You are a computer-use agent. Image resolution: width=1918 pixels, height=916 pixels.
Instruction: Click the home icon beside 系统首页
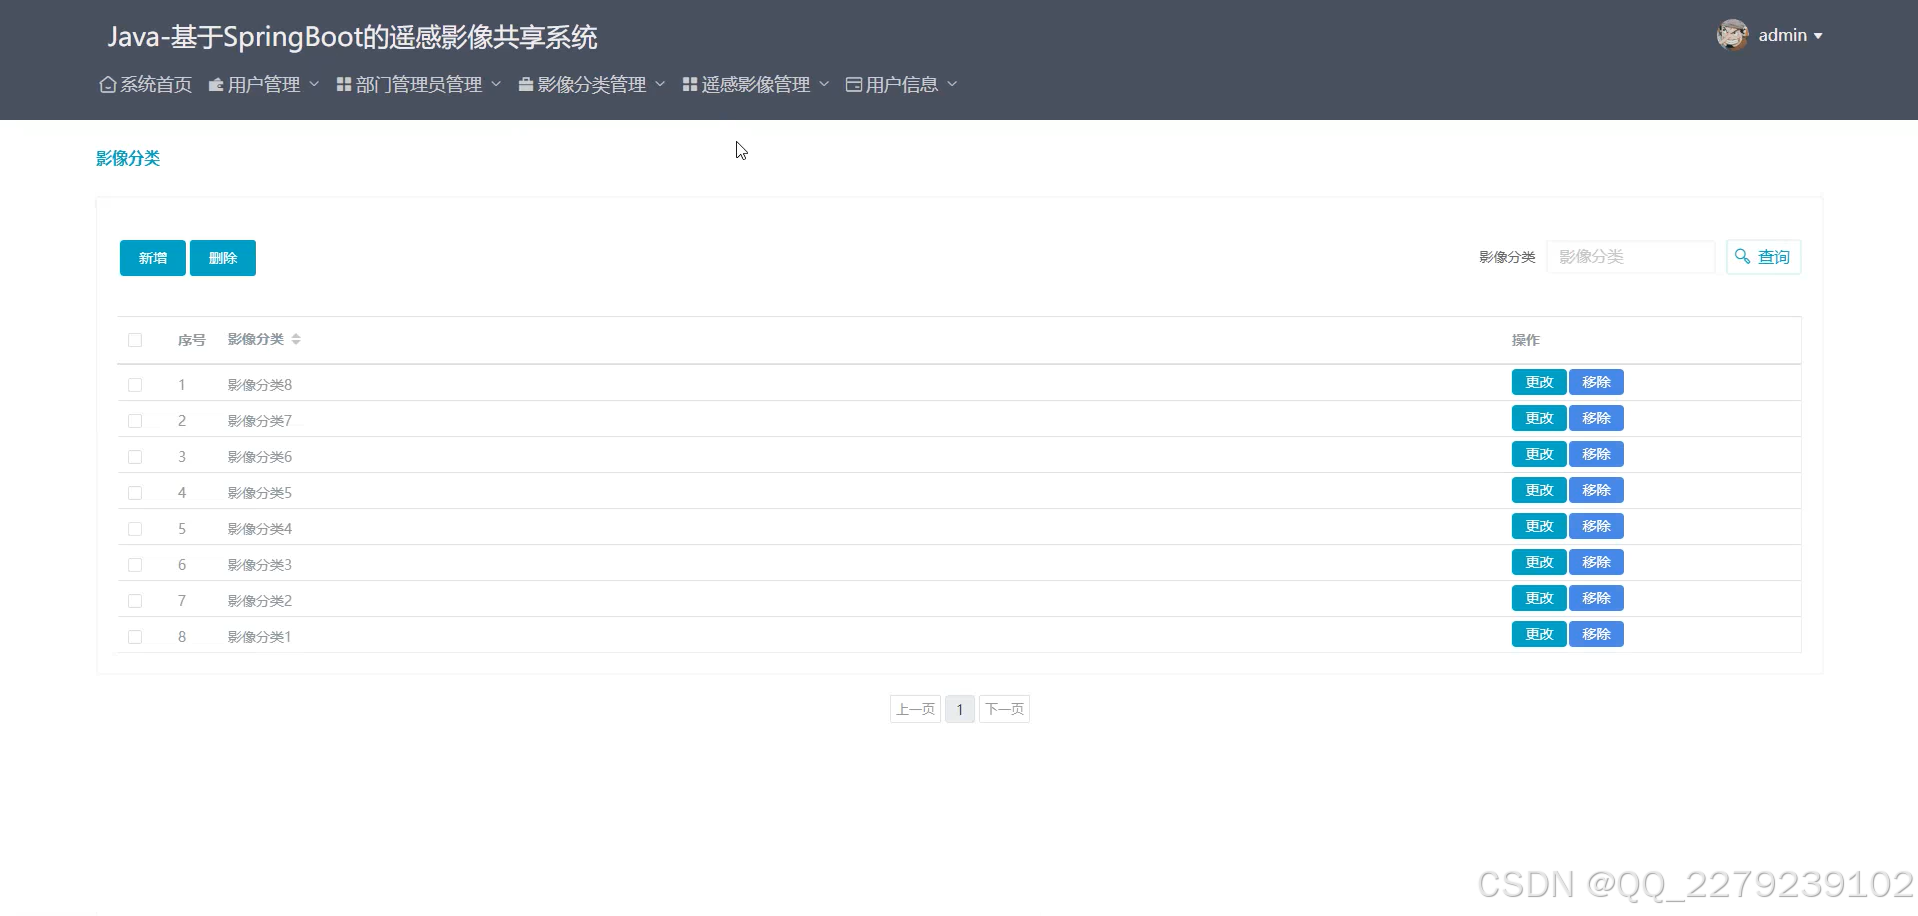pos(108,84)
